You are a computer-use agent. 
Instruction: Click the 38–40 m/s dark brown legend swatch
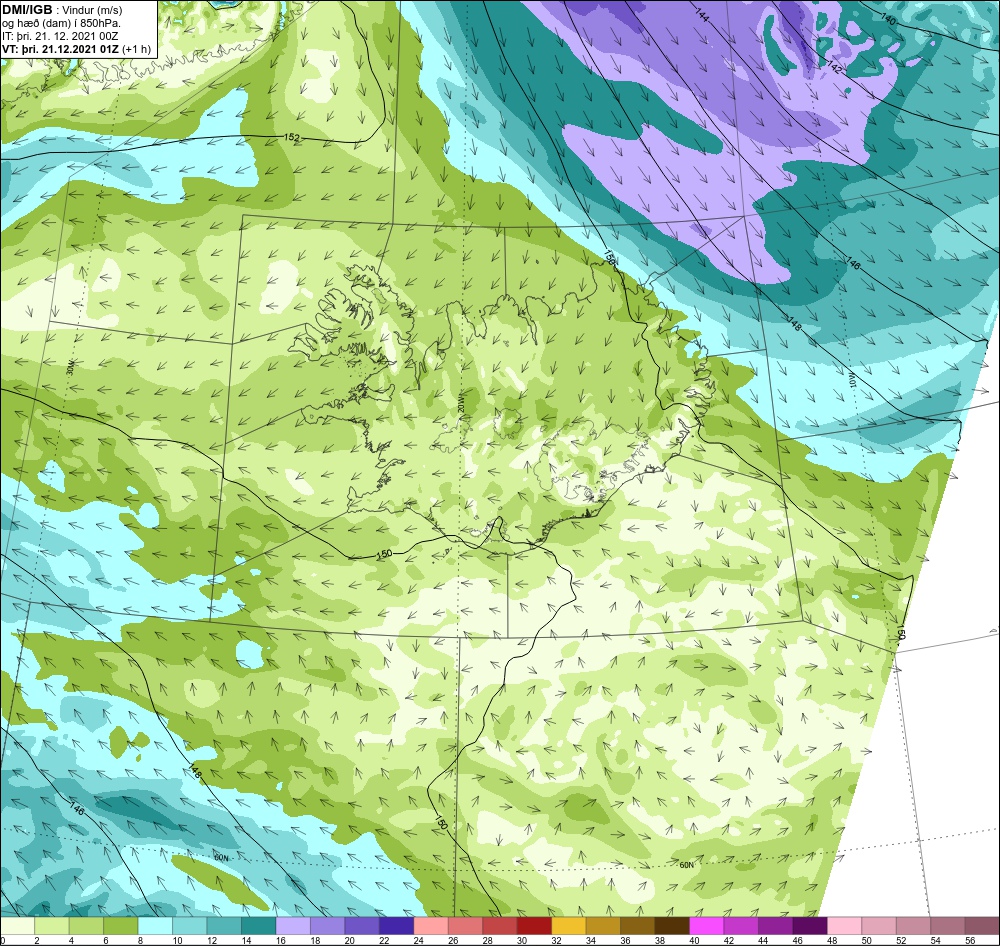click(672, 926)
